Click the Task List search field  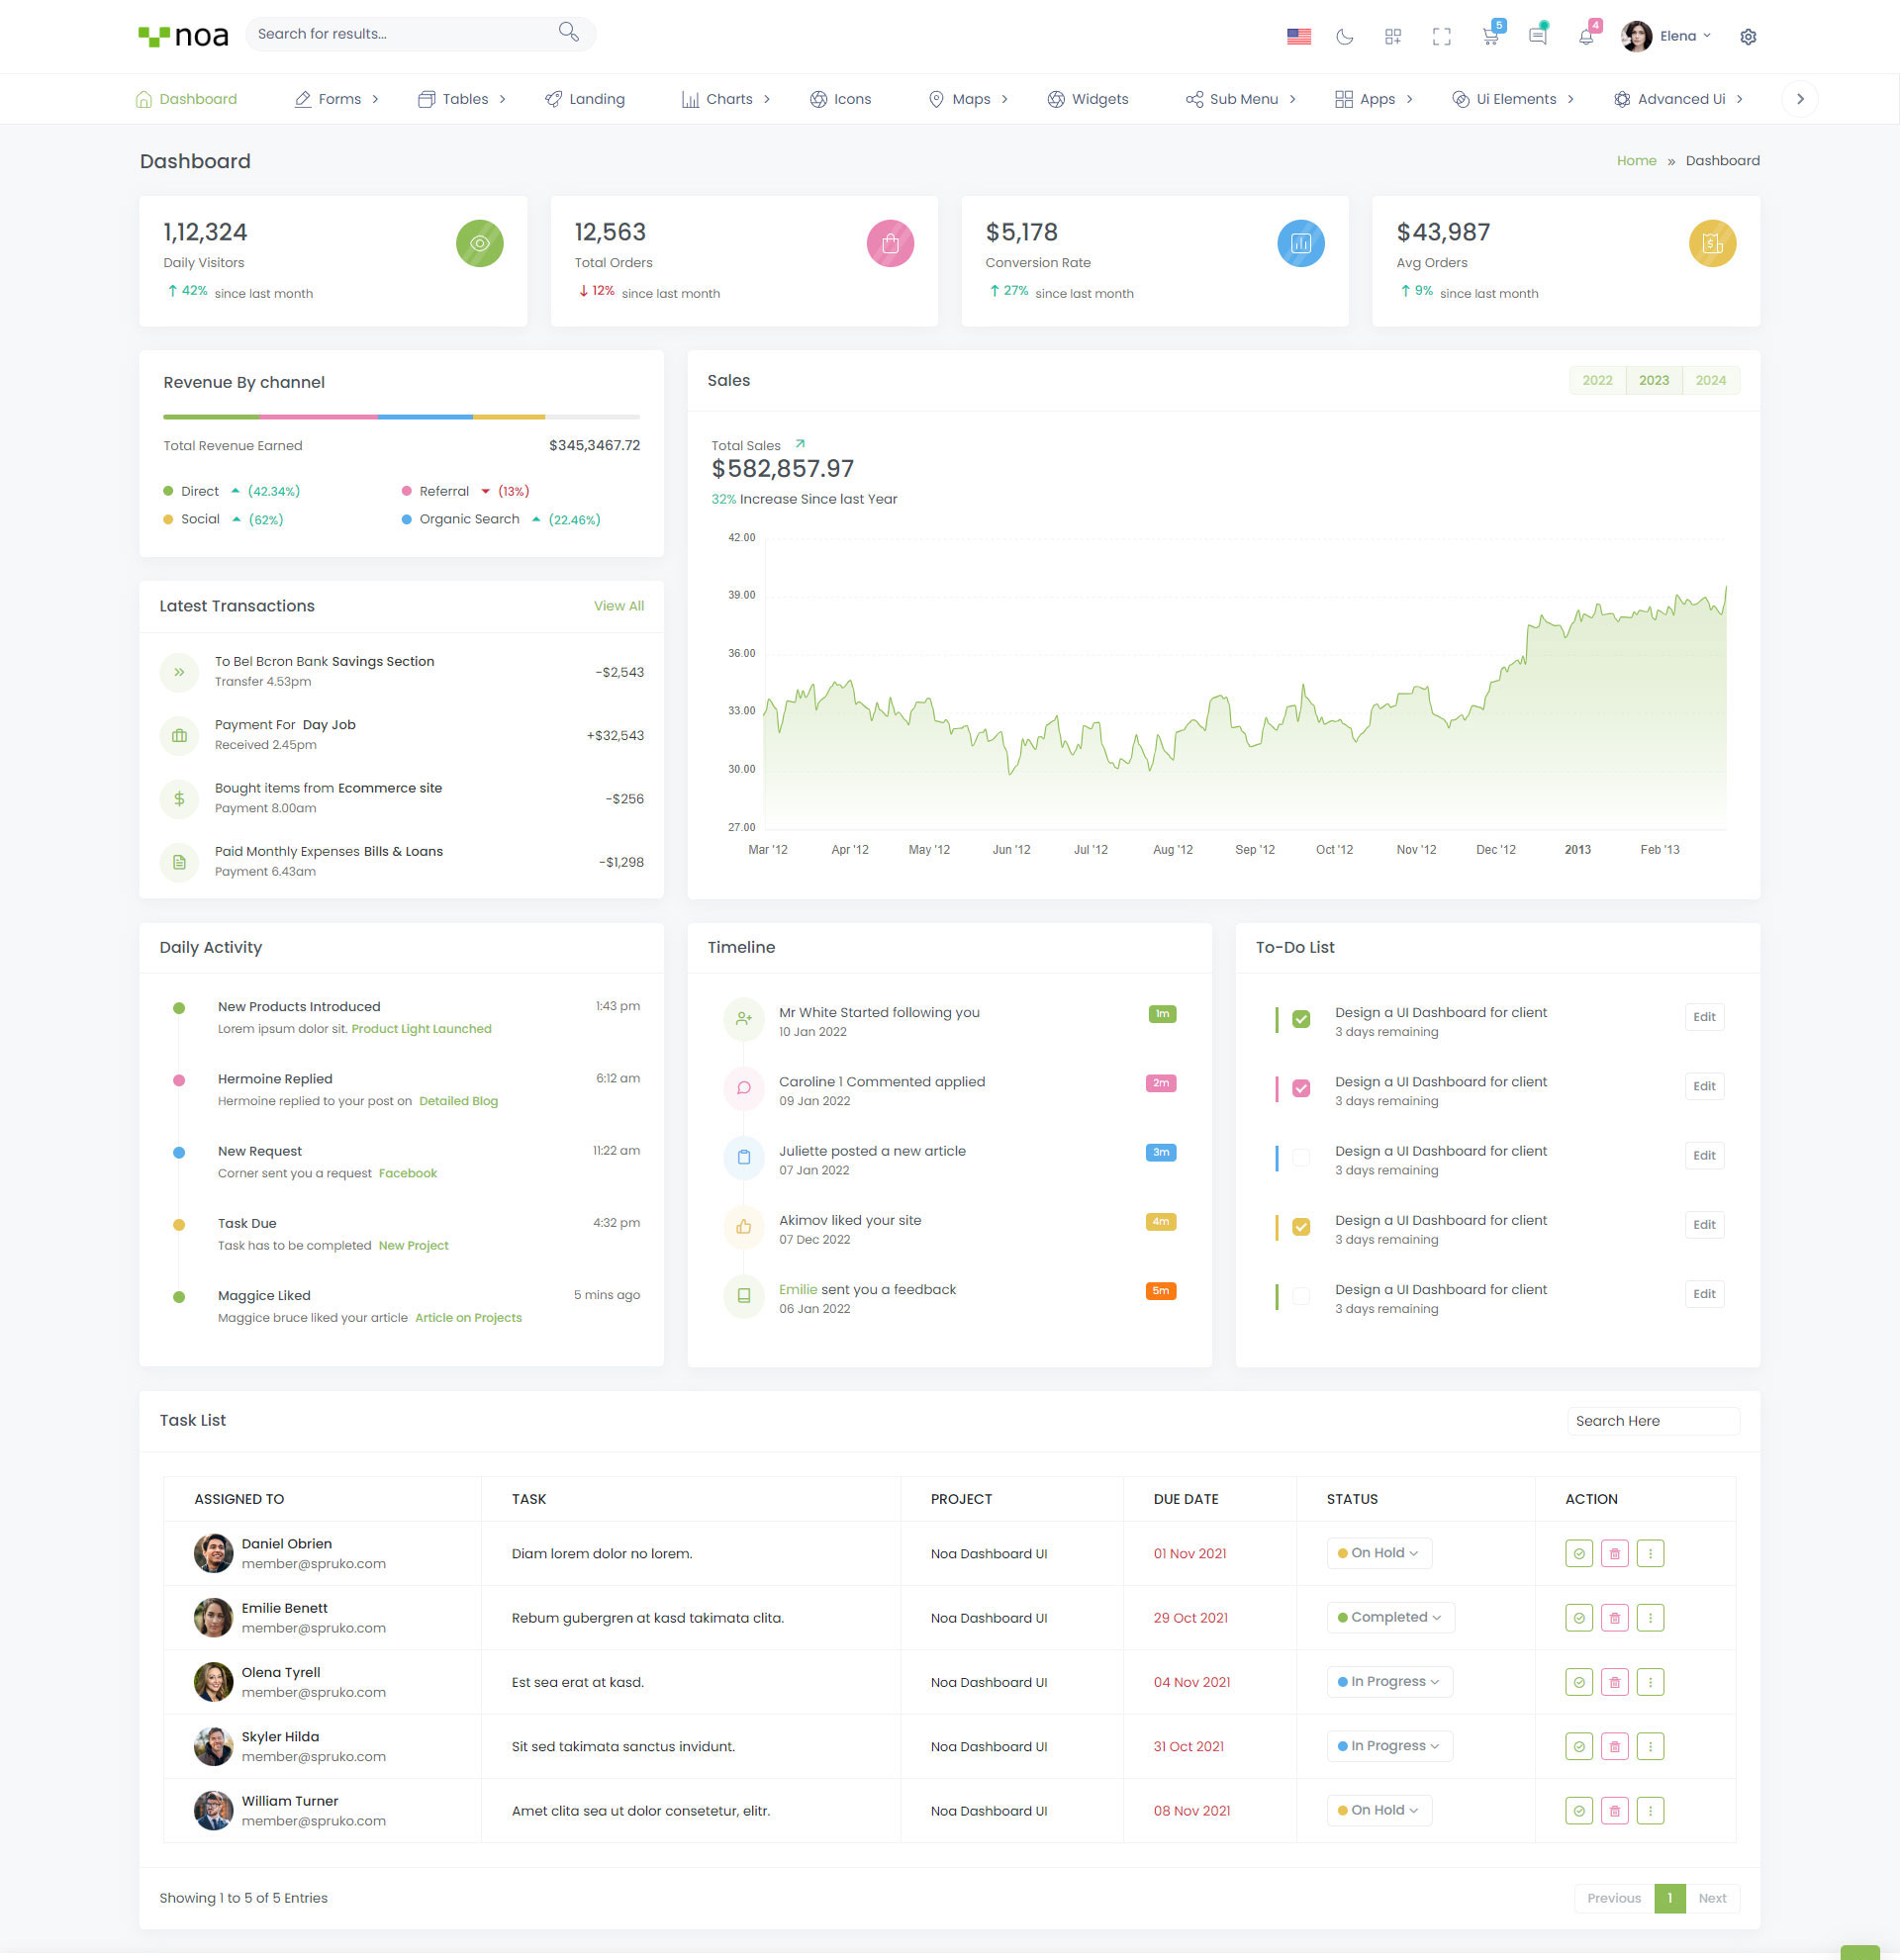click(1652, 1421)
